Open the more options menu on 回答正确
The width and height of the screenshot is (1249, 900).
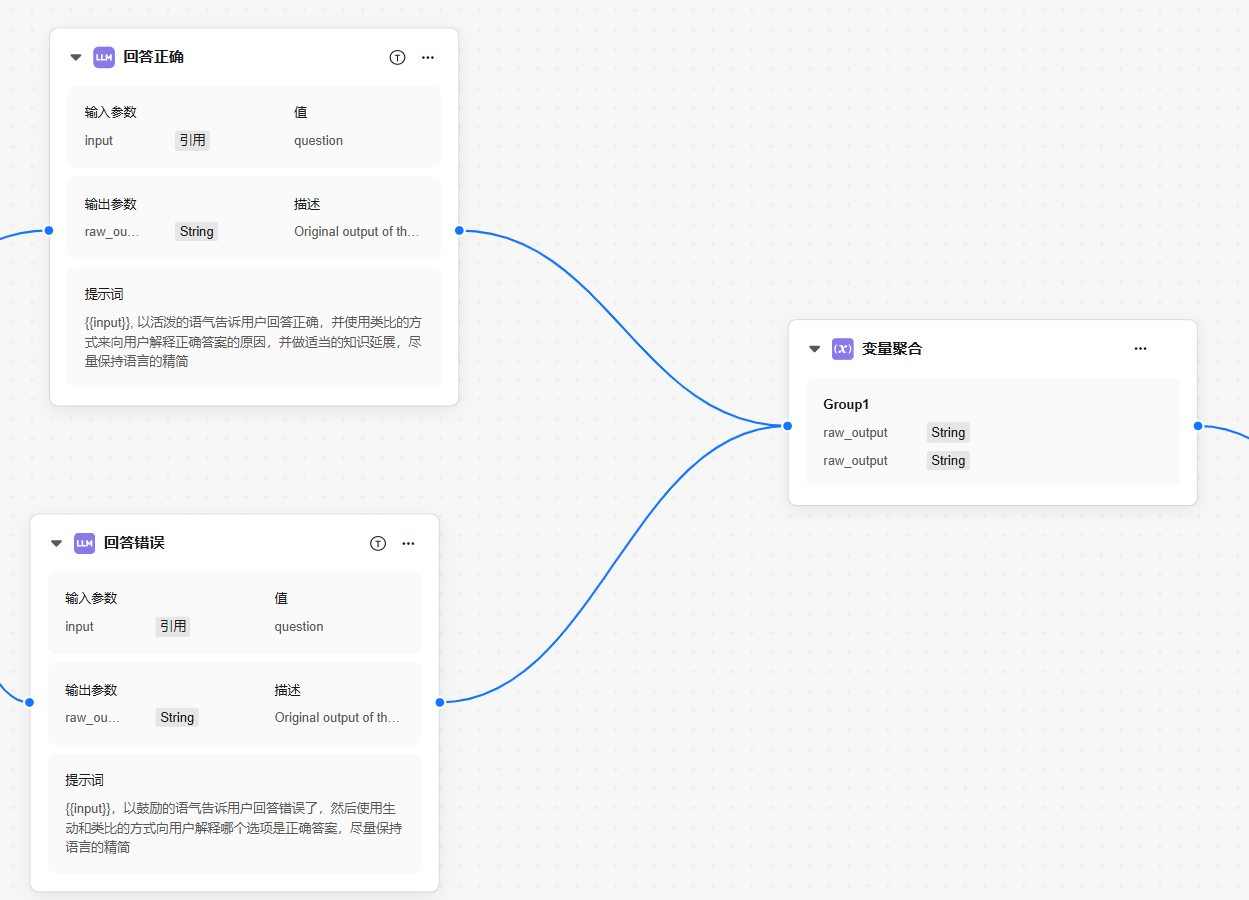coord(428,57)
